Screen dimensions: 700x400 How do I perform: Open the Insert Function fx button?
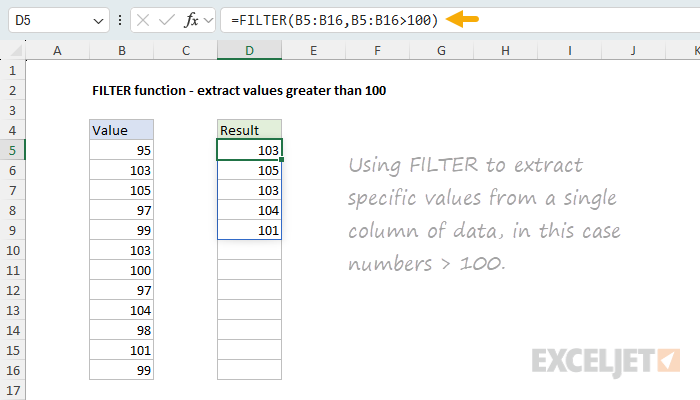(x=191, y=20)
